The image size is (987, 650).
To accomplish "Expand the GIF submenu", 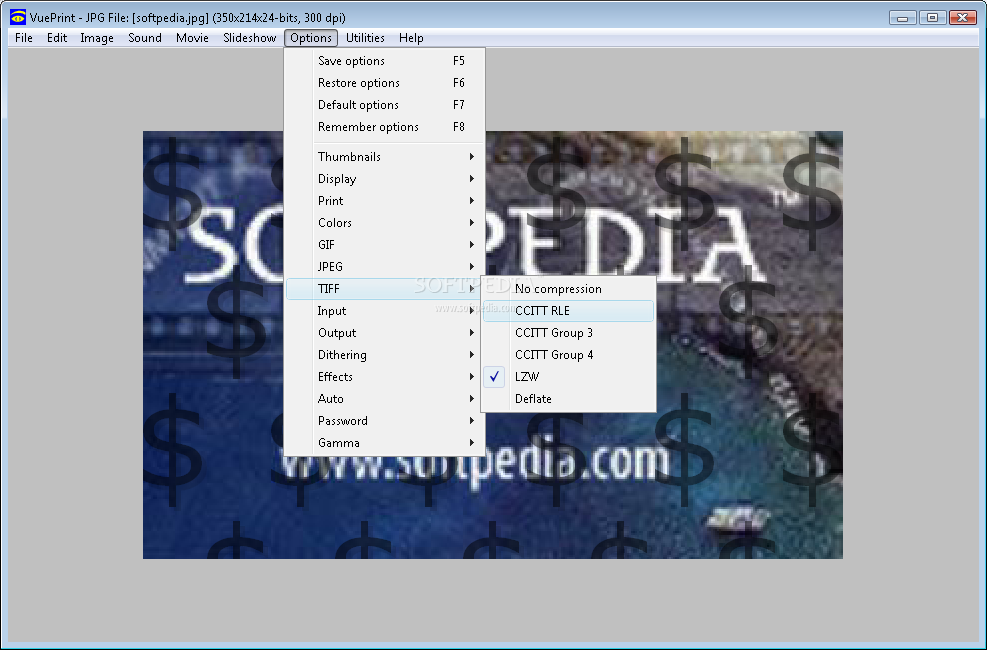I will point(385,245).
